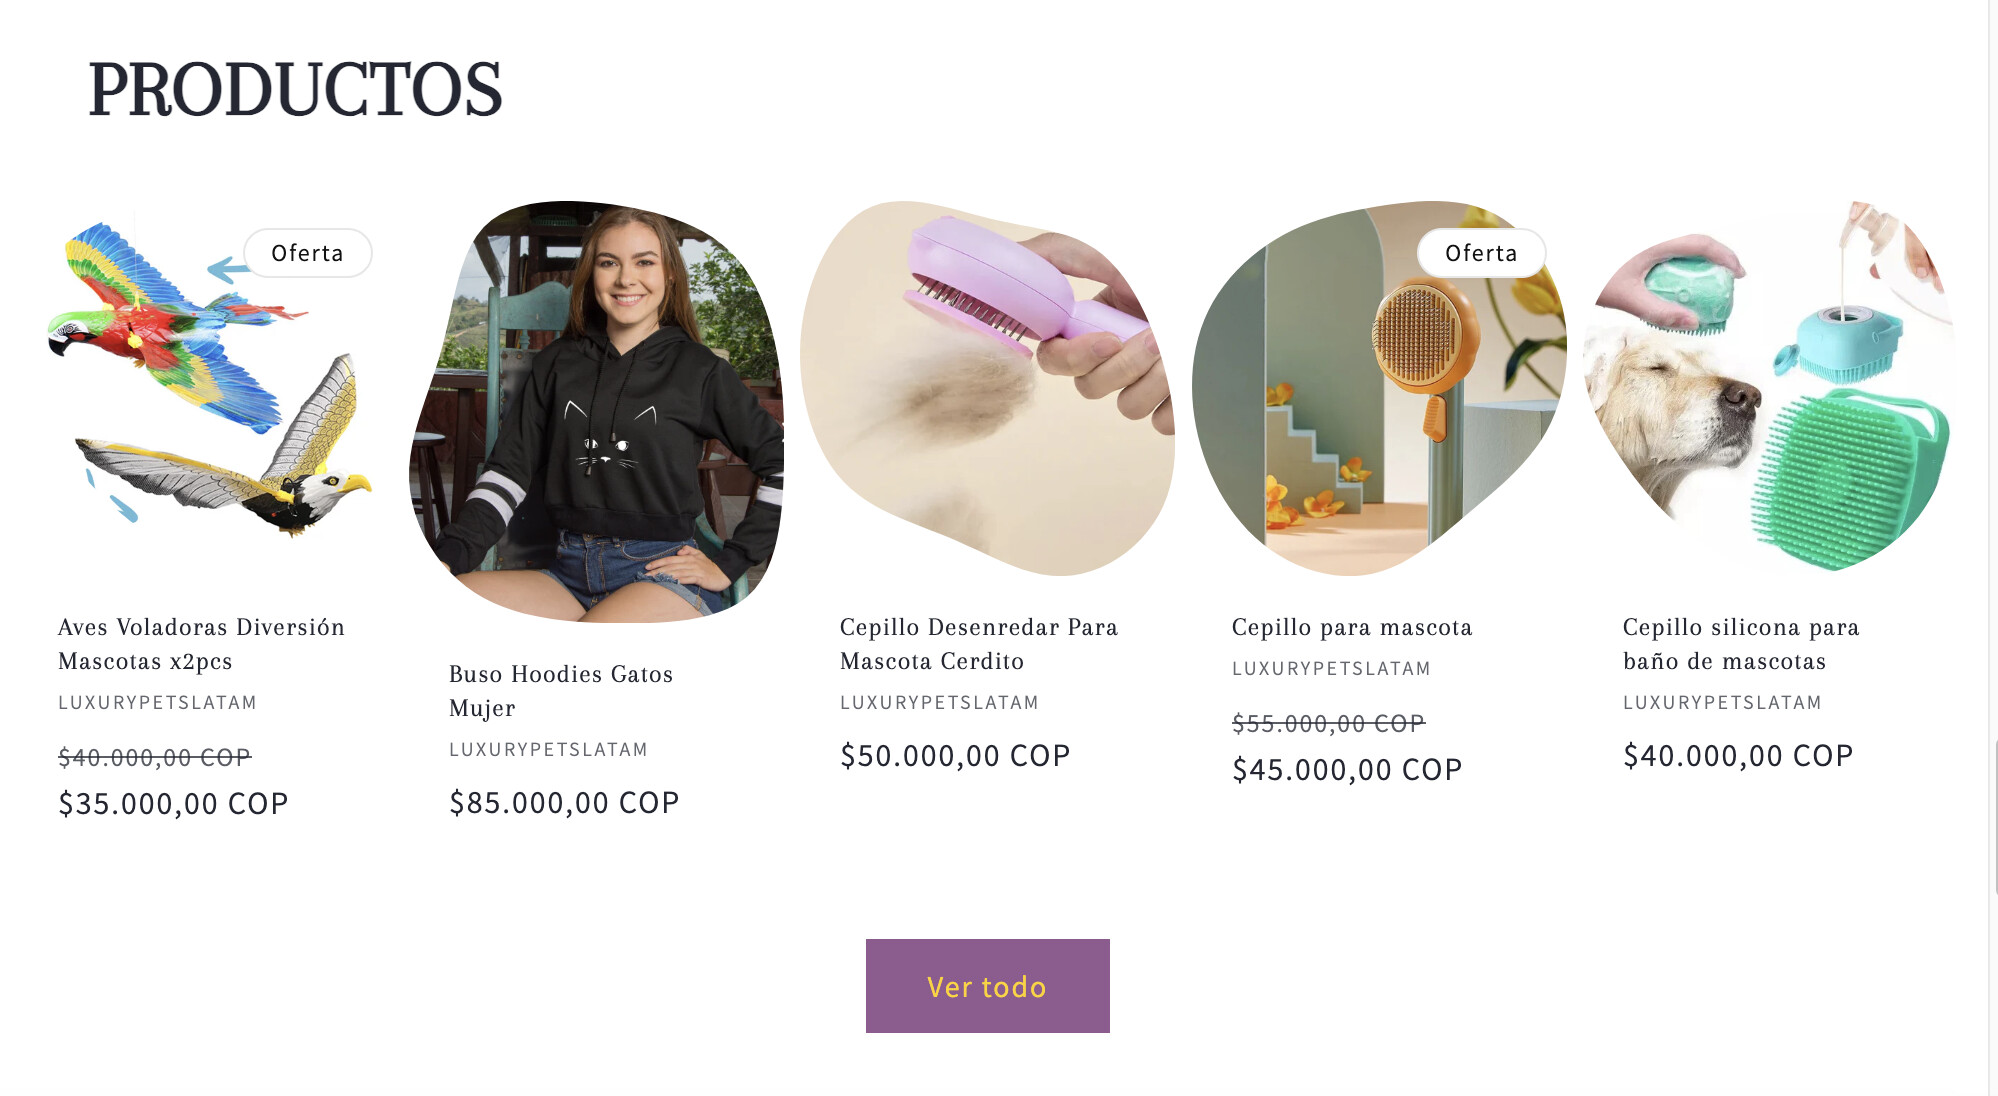1998x1096 pixels.
Task: Select the Cepillo para mascota title
Action: [1351, 627]
